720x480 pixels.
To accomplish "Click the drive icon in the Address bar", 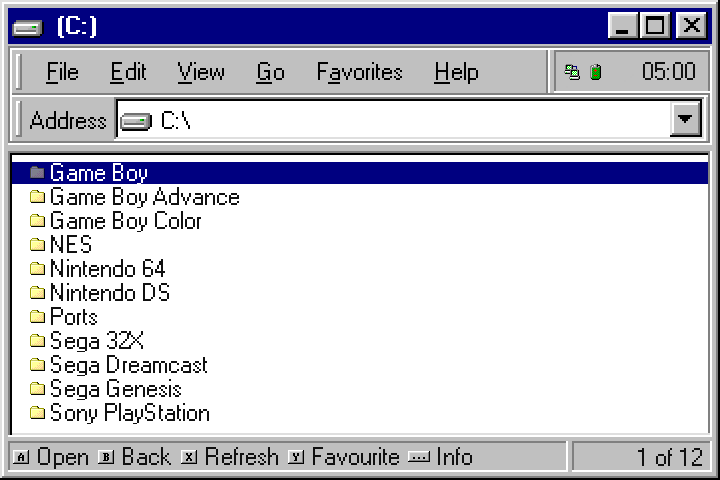I will pos(135,121).
